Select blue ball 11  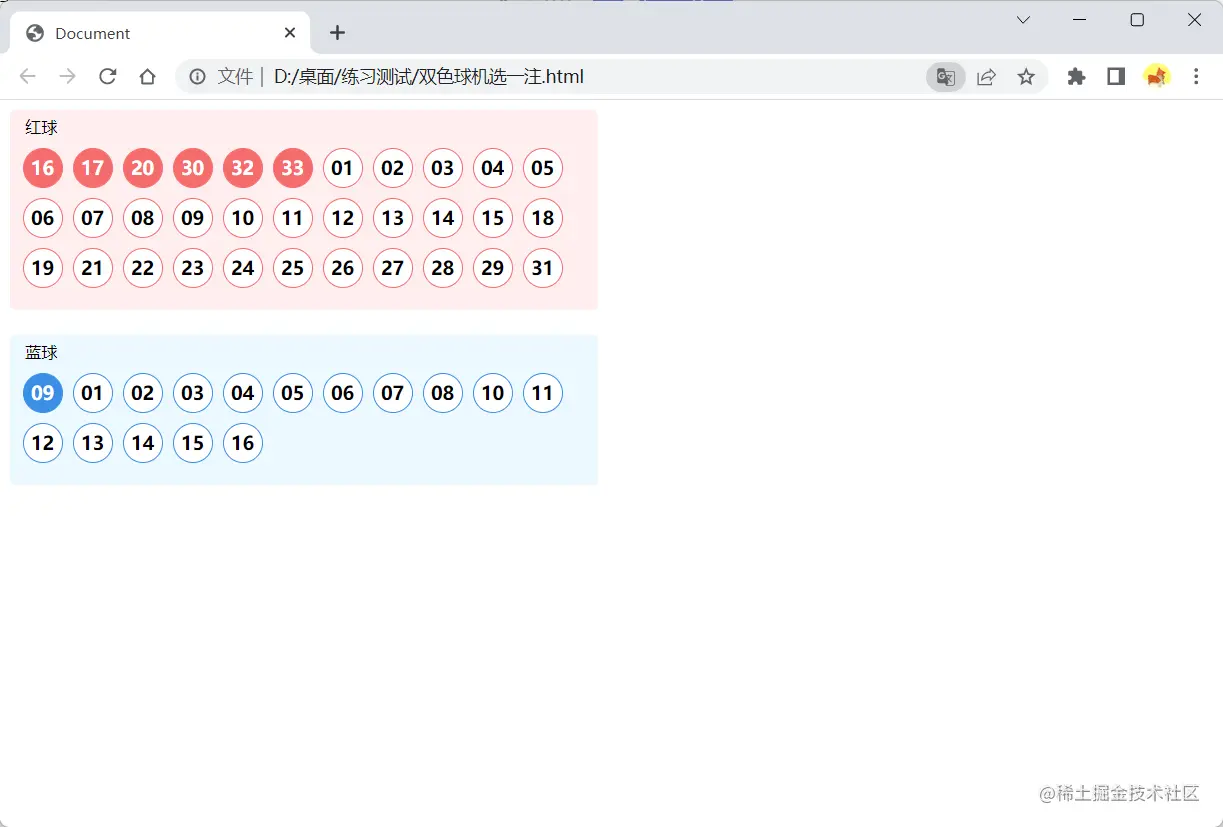point(543,393)
